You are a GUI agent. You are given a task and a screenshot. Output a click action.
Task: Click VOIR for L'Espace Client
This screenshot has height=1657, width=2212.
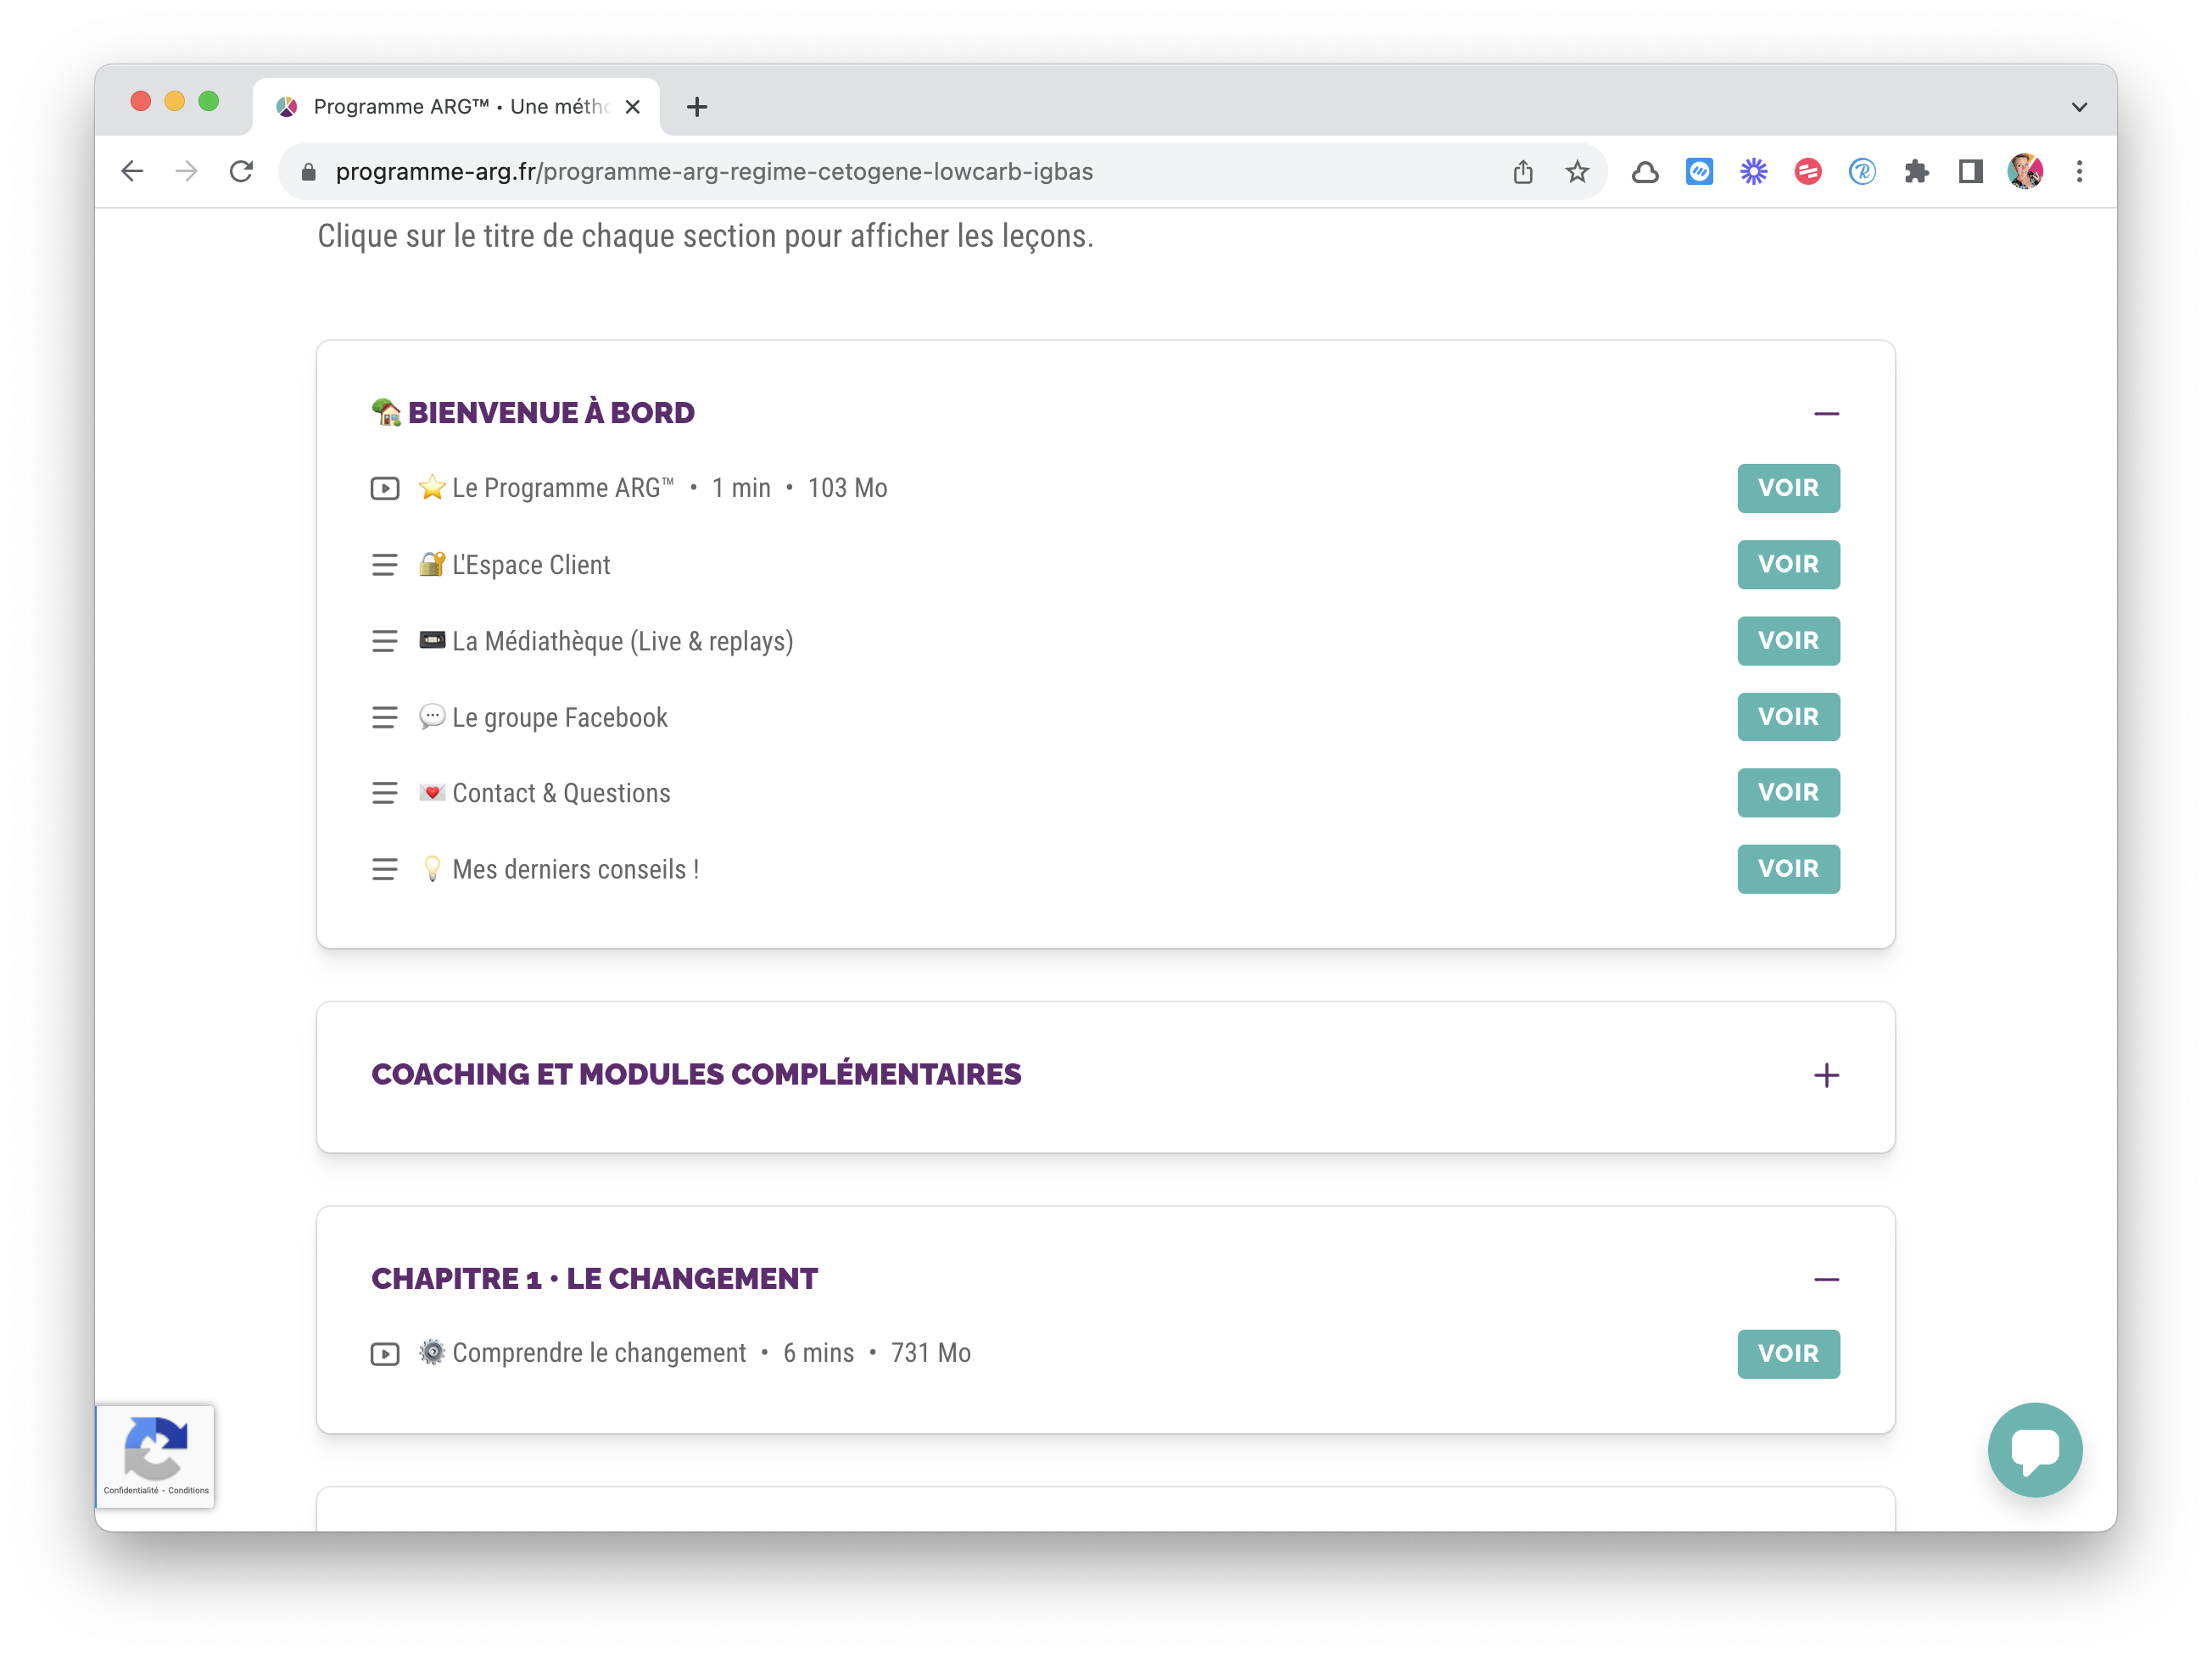[x=1788, y=564]
